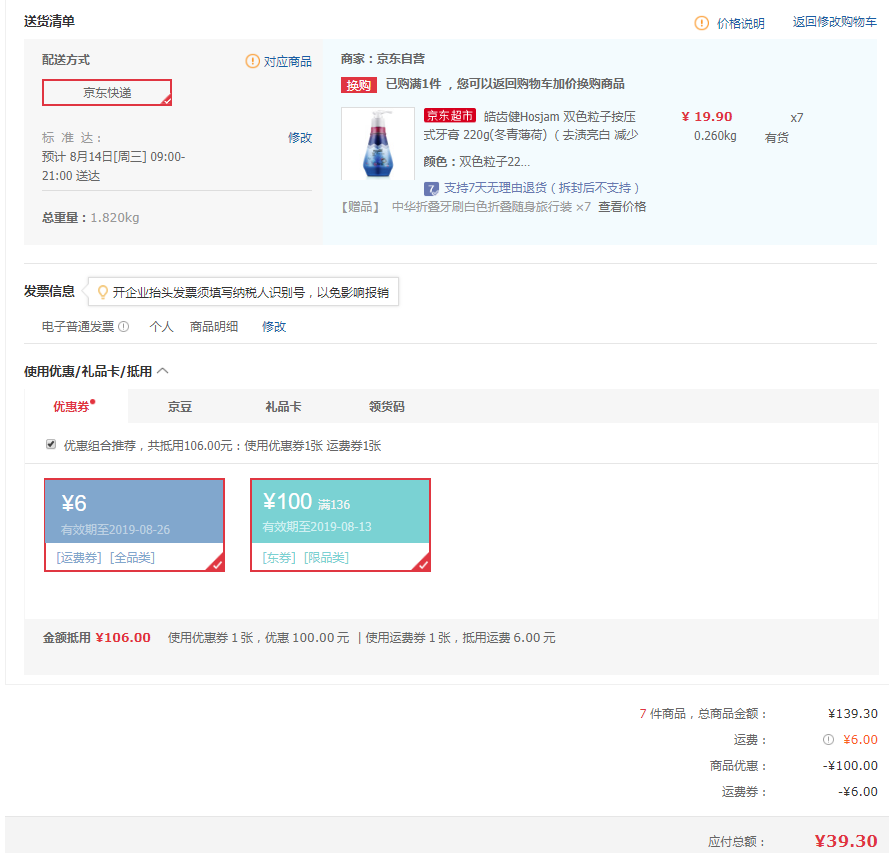The image size is (889, 853).
Task: Click the 总重量 1.820kg text
Action: tap(91, 218)
